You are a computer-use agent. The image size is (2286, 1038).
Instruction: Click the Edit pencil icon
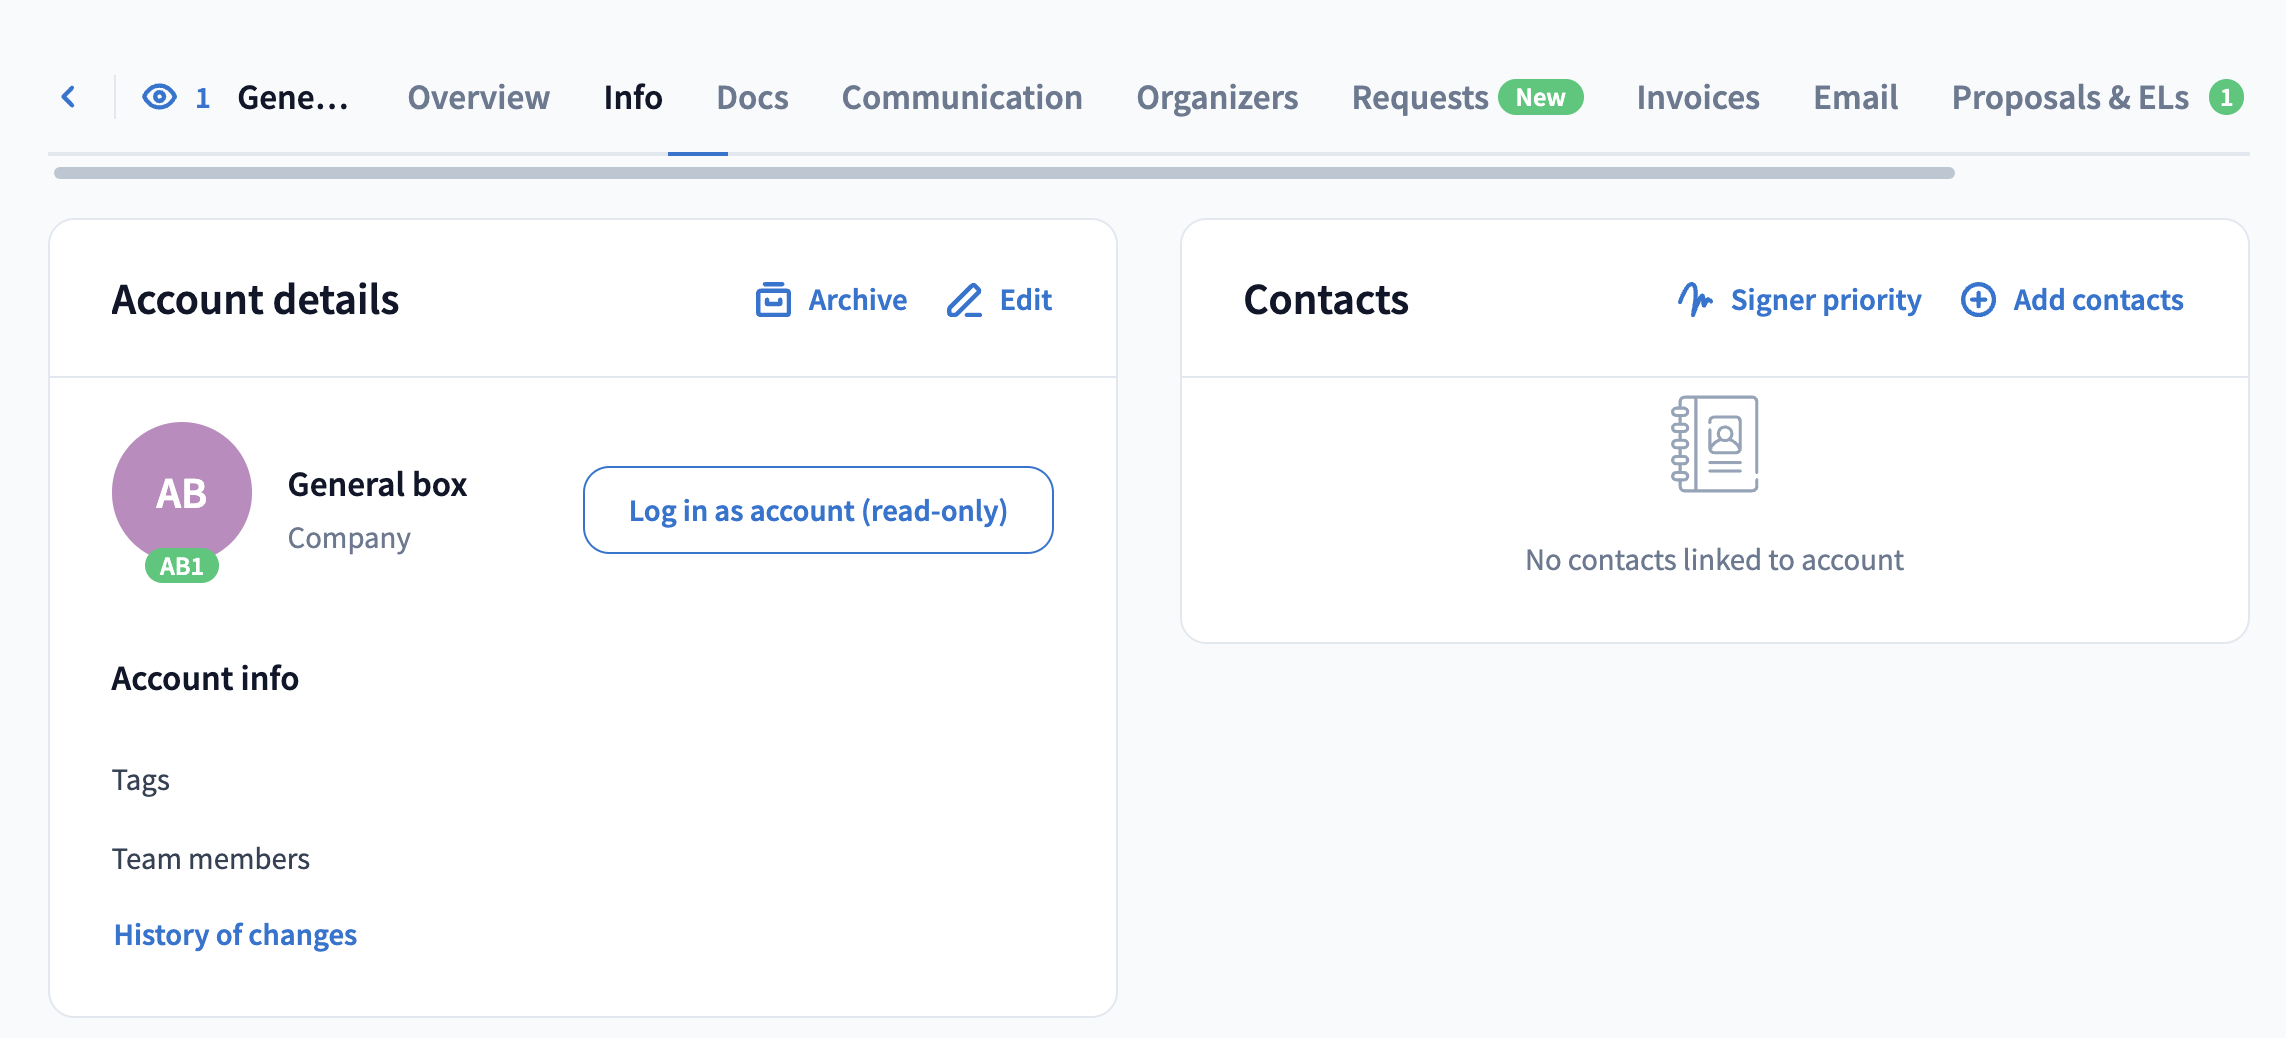click(x=964, y=300)
